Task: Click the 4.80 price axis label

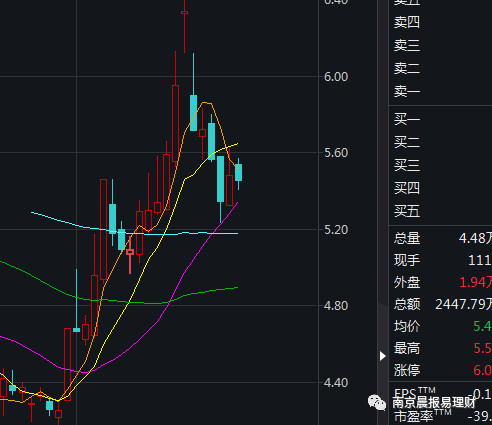Action: 336,306
